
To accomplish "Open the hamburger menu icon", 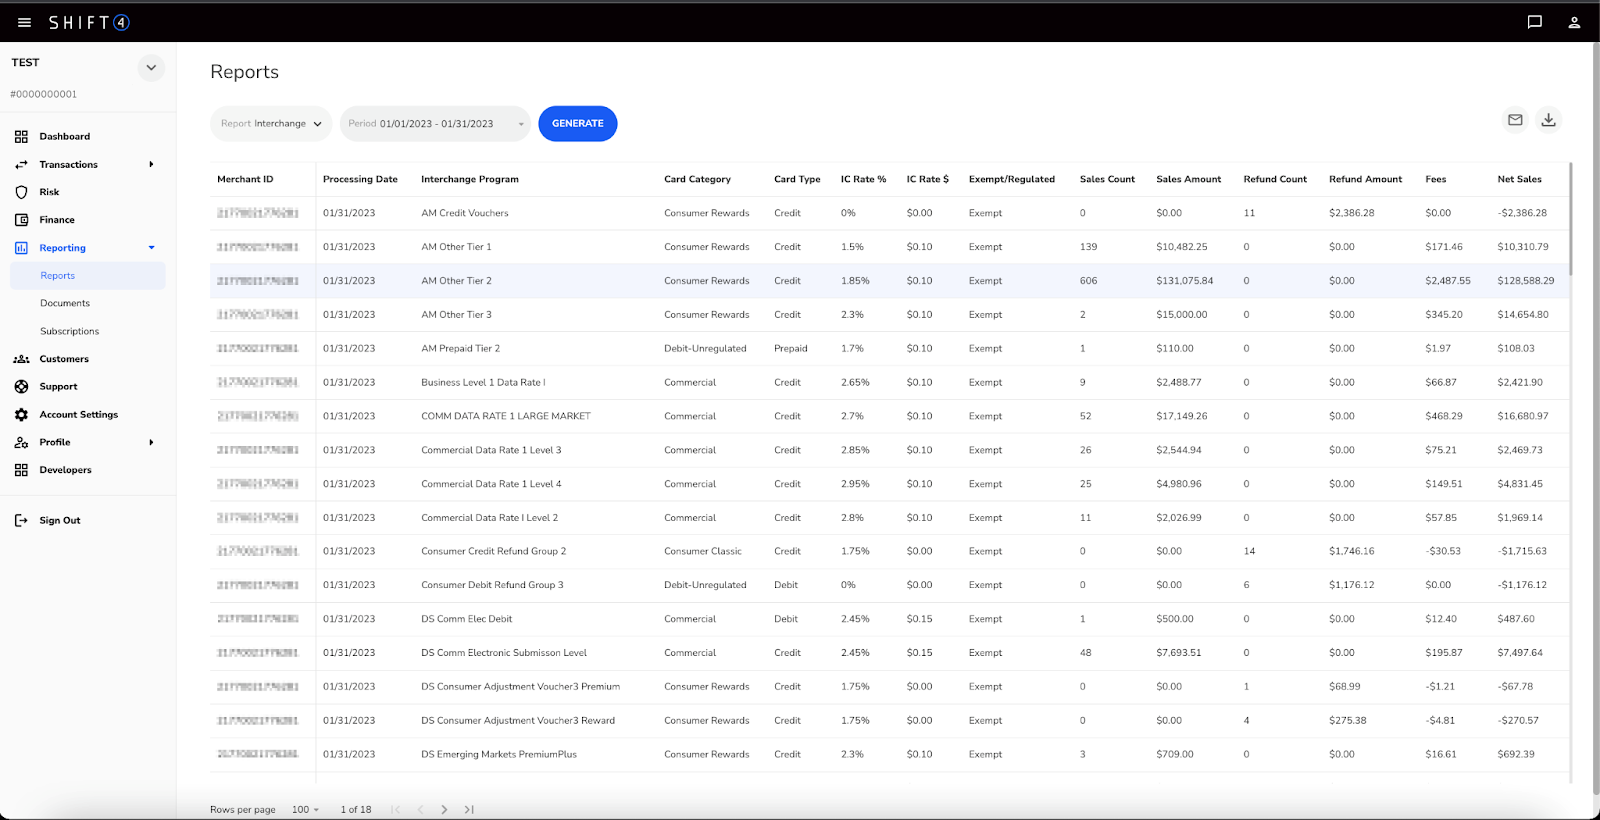I will point(24,22).
